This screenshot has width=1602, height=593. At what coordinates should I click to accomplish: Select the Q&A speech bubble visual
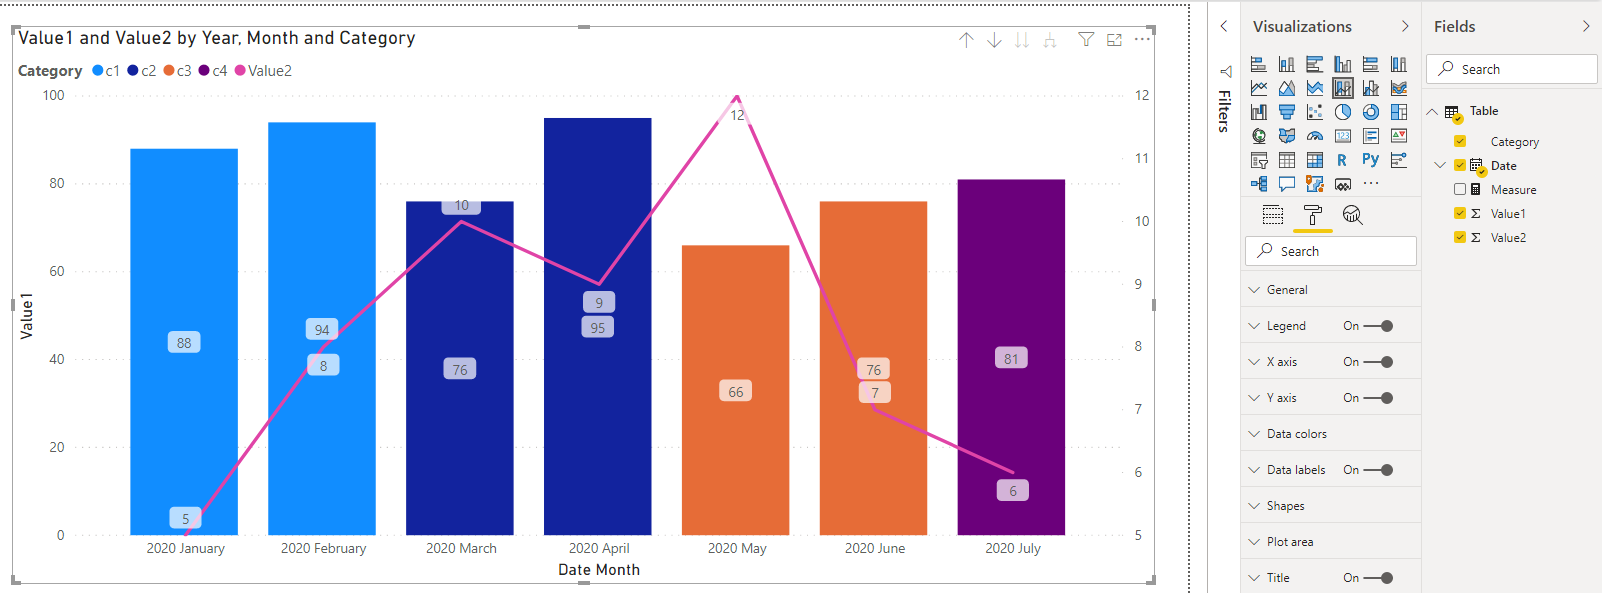tap(1287, 184)
